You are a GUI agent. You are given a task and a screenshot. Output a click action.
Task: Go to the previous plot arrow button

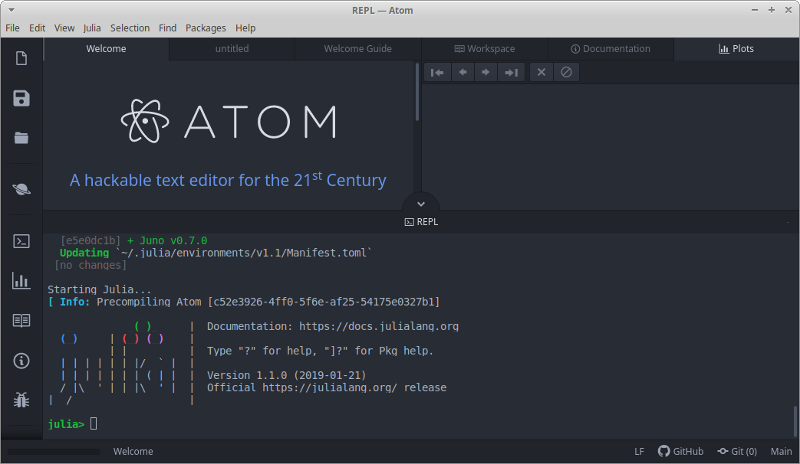462,72
